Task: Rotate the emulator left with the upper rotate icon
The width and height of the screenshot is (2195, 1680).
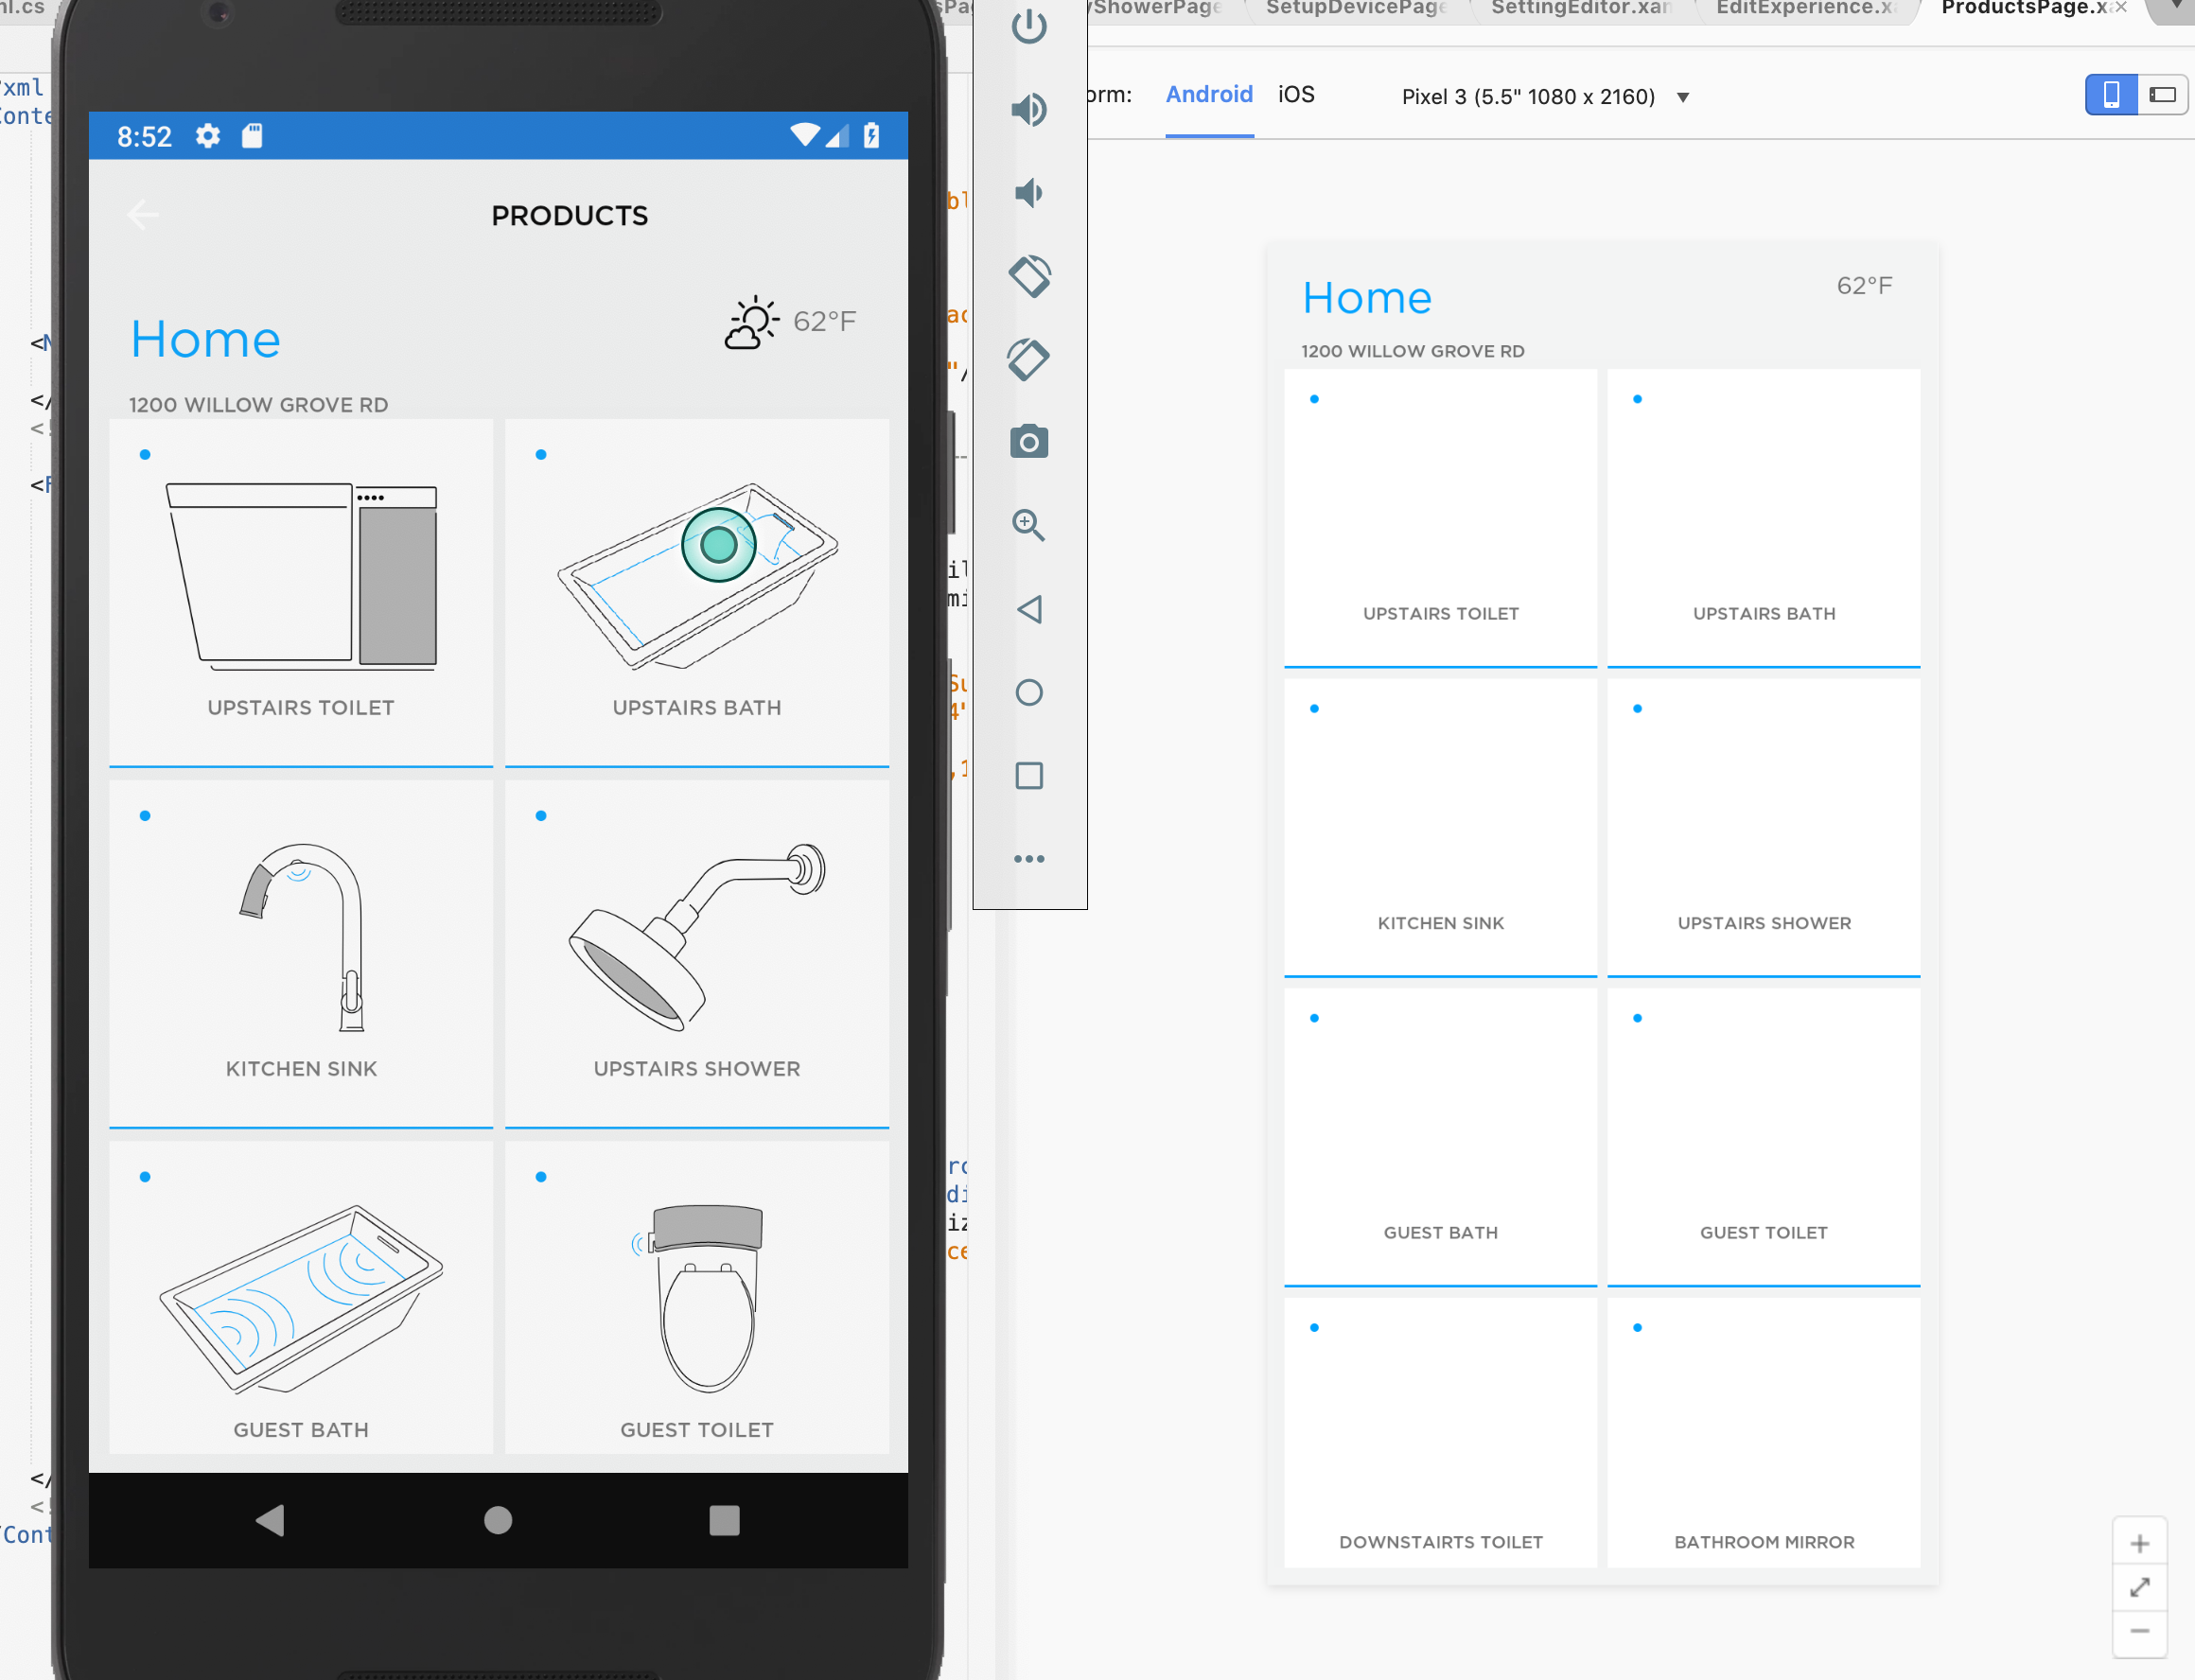Action: point(1029,276)
